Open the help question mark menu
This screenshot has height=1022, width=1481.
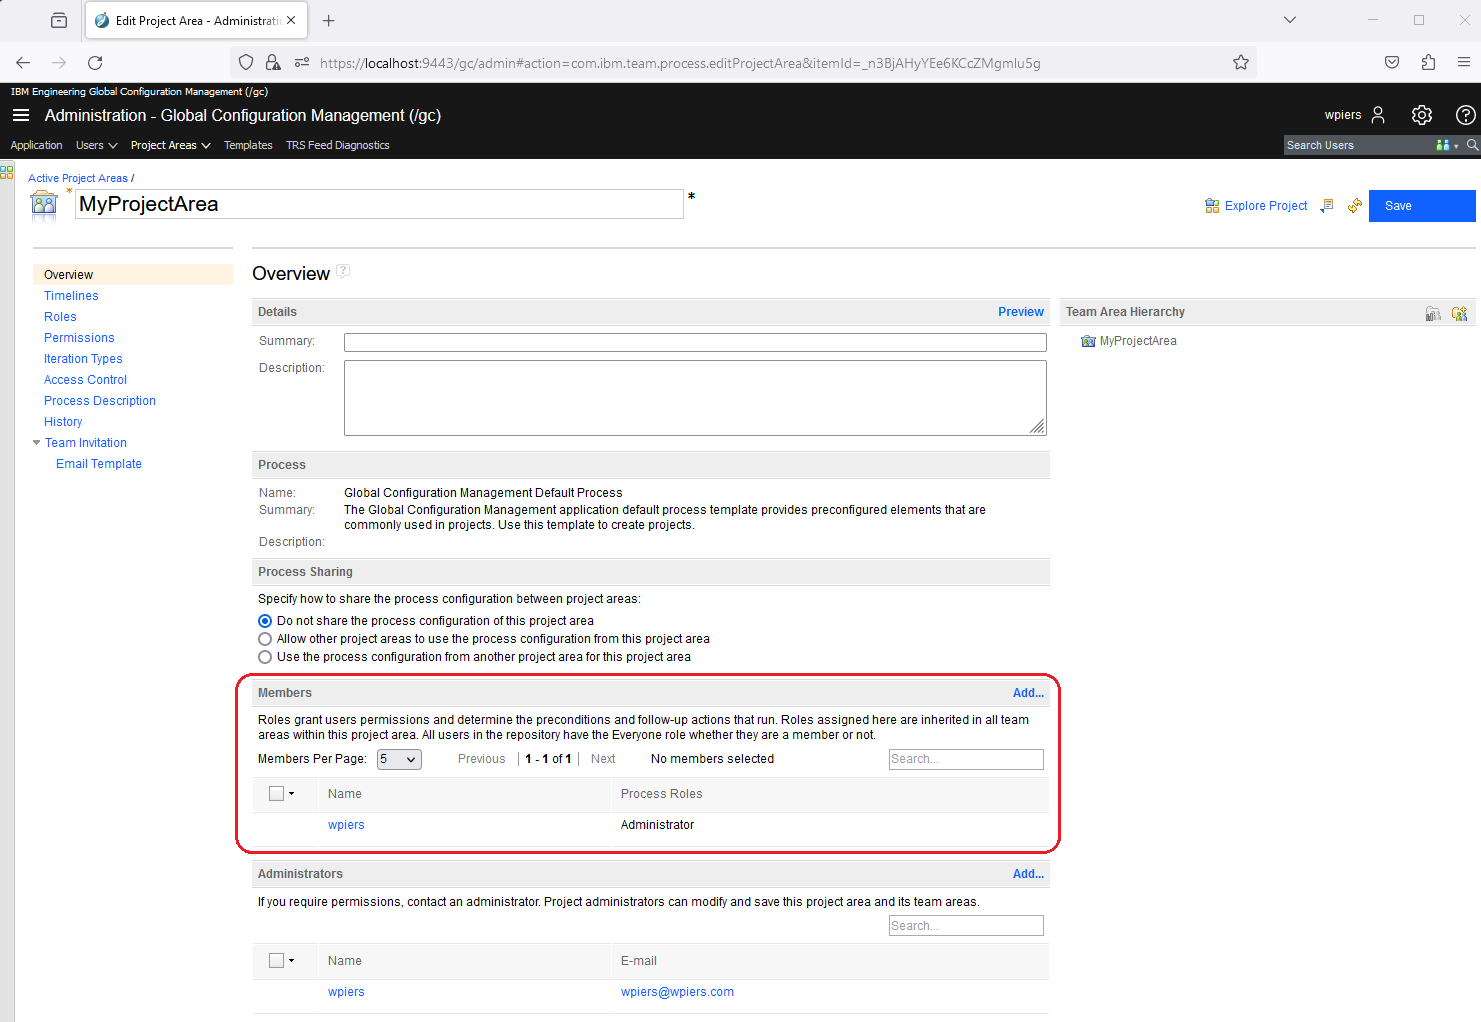[x=1465, y=115]
